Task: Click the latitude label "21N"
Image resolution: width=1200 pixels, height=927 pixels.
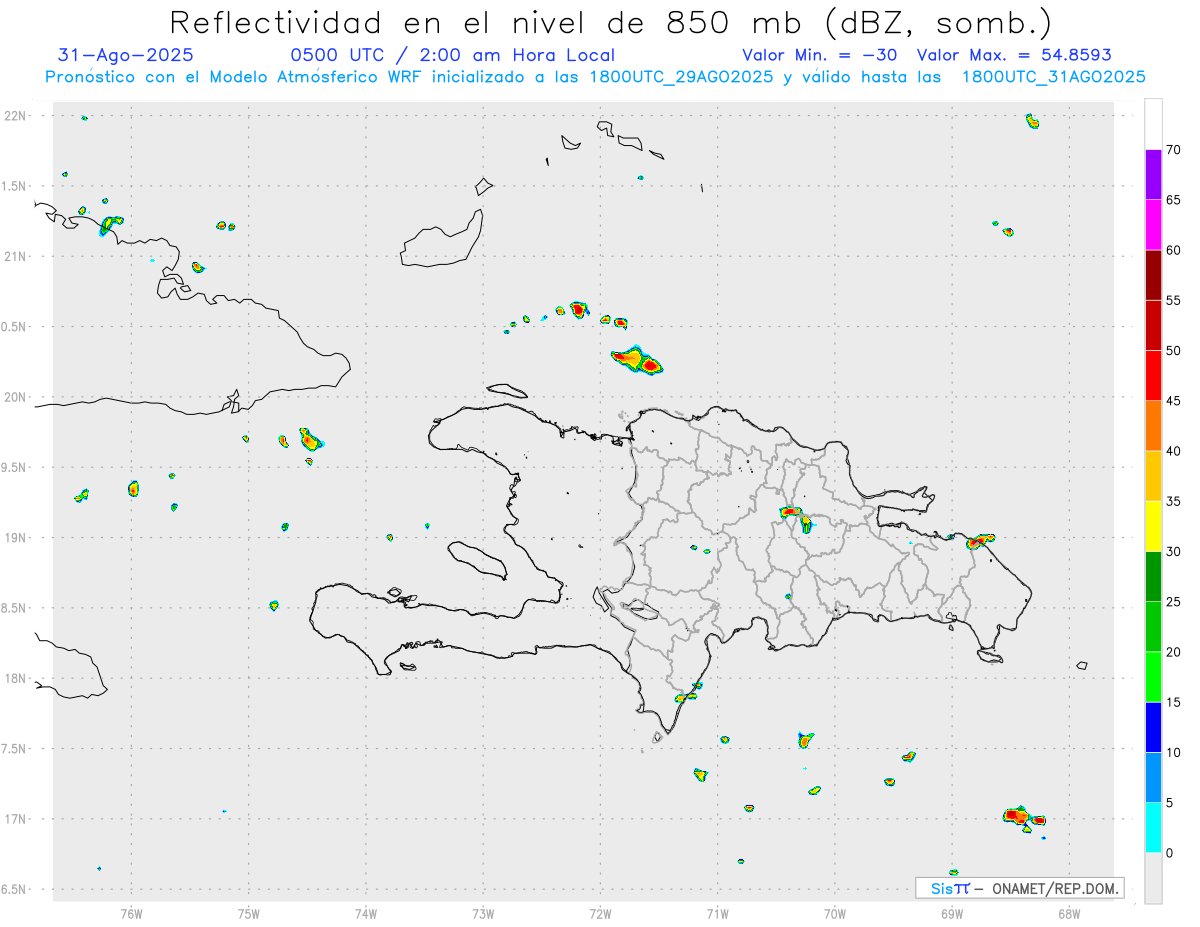Action: click(15, 256)
